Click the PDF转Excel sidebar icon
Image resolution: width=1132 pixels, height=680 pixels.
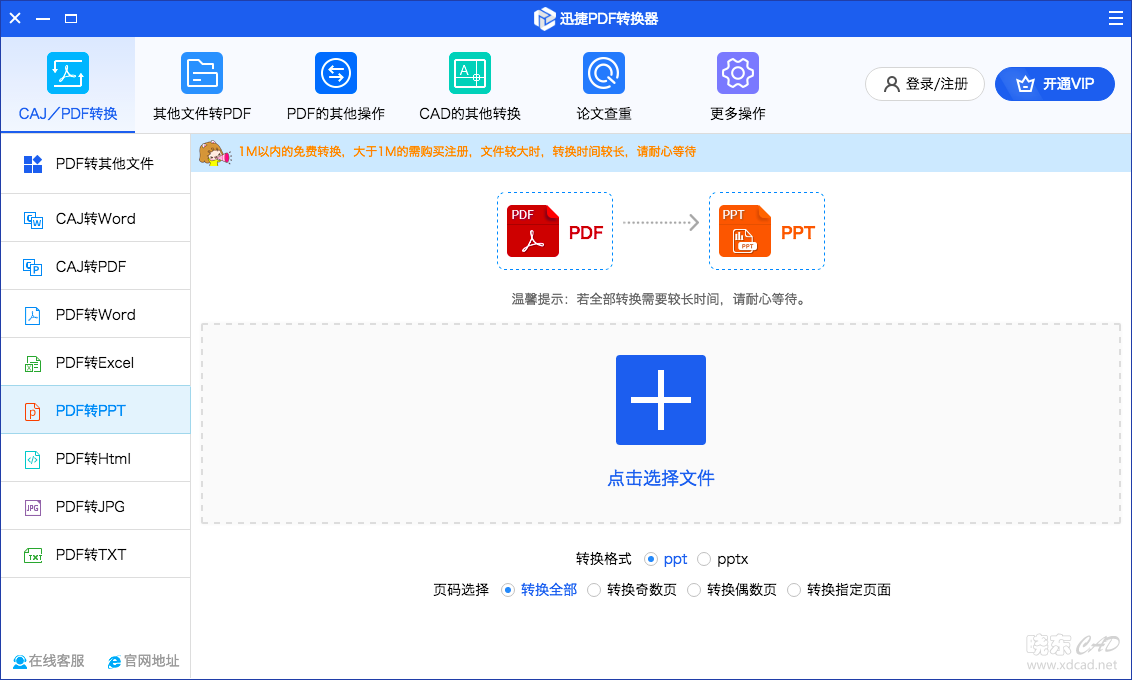click(32, 364)
